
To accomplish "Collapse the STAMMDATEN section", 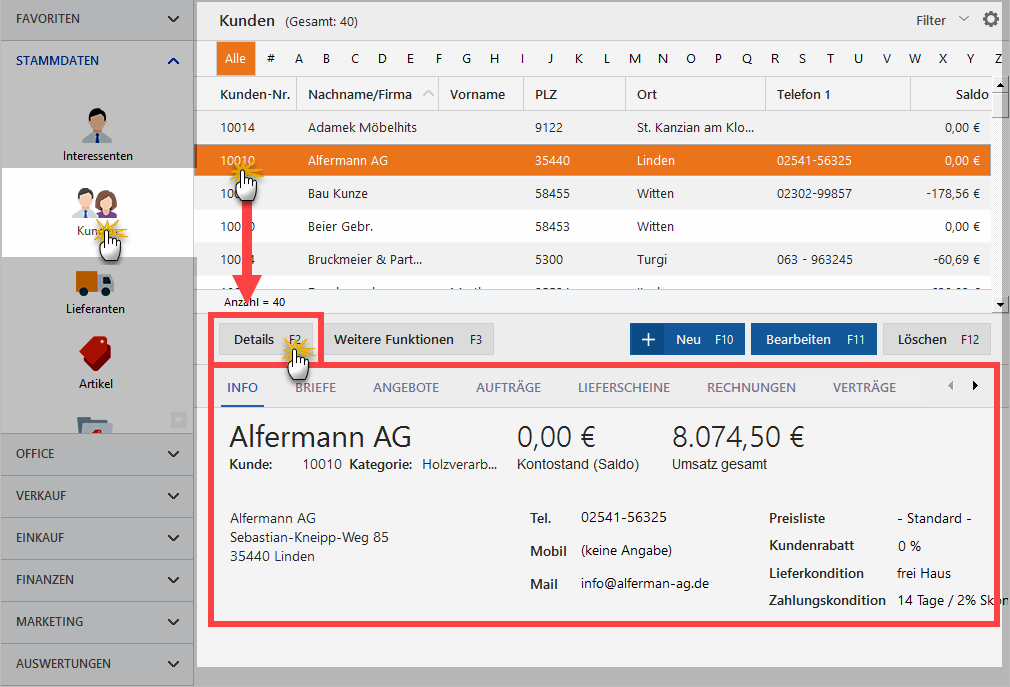I will tap(97, 61).
